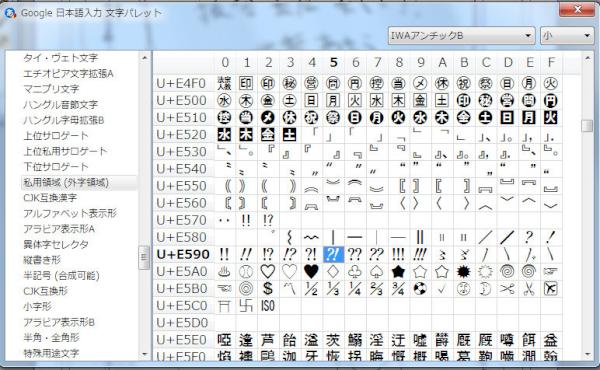Pick the one-half fraction glyph

311,289
